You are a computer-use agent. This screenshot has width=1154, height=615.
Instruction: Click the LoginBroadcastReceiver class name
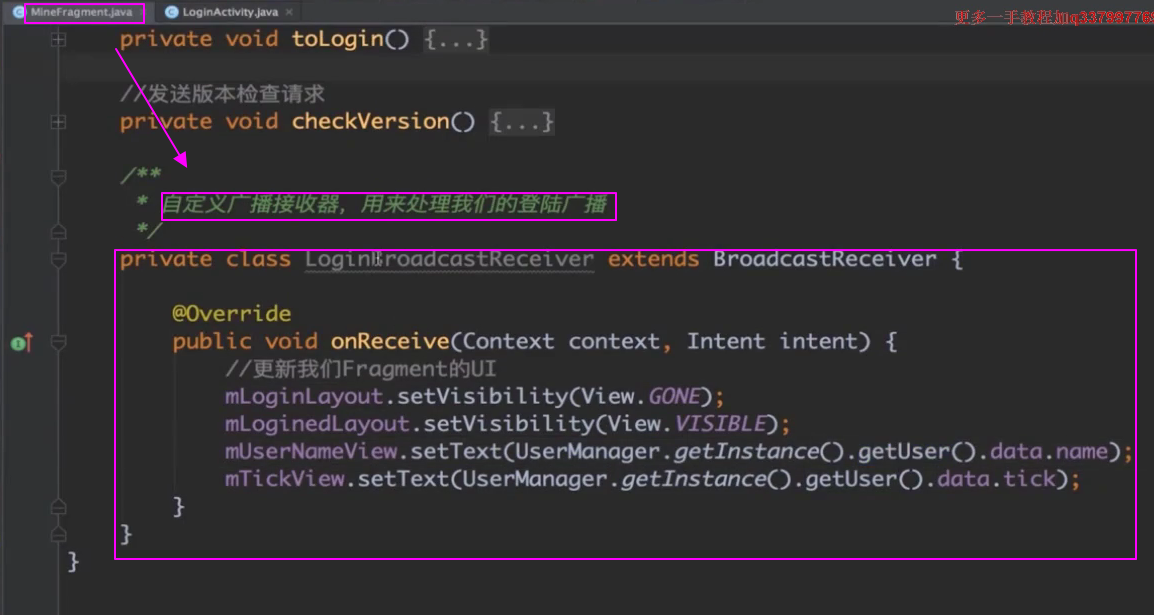[x=450, y=259]
